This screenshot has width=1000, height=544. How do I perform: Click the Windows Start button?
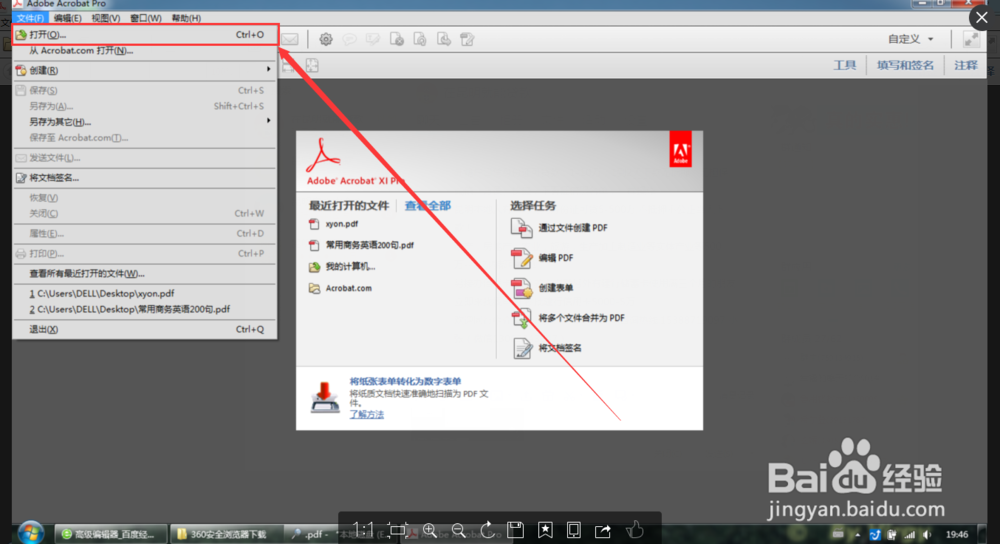click(31, 533)
